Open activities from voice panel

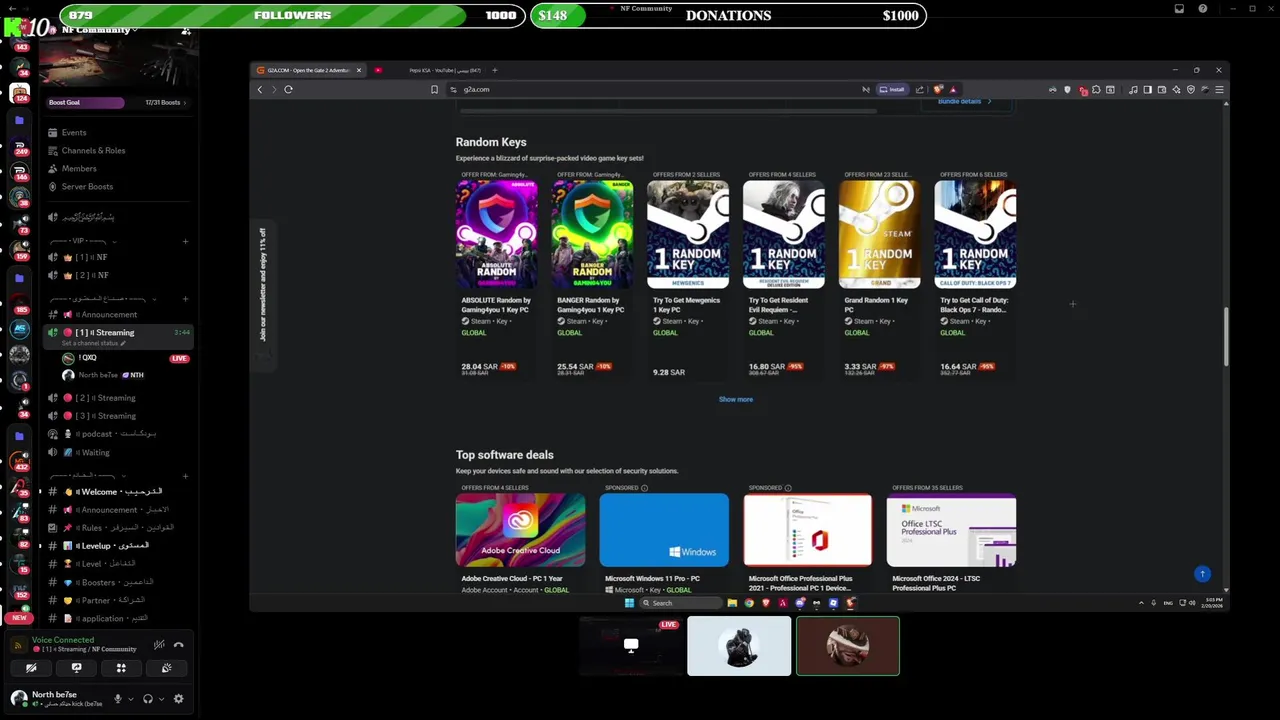coord(121,668)
